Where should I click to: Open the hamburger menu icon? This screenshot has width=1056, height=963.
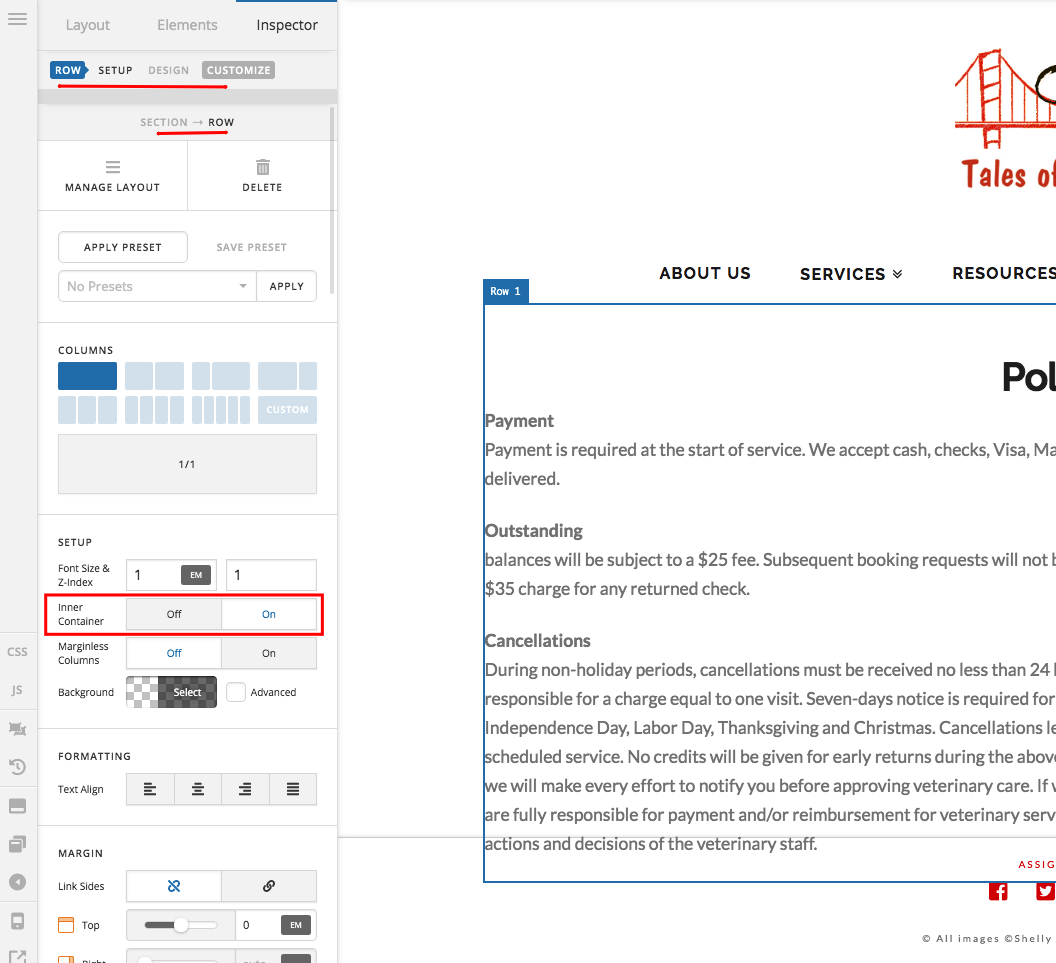point(18,19)
